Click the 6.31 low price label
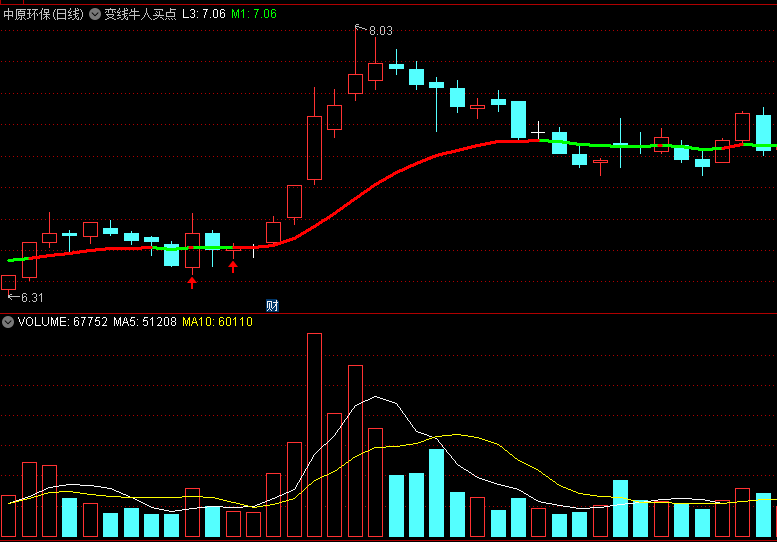Viewport: 777px width, 542px height. (32, 298)
